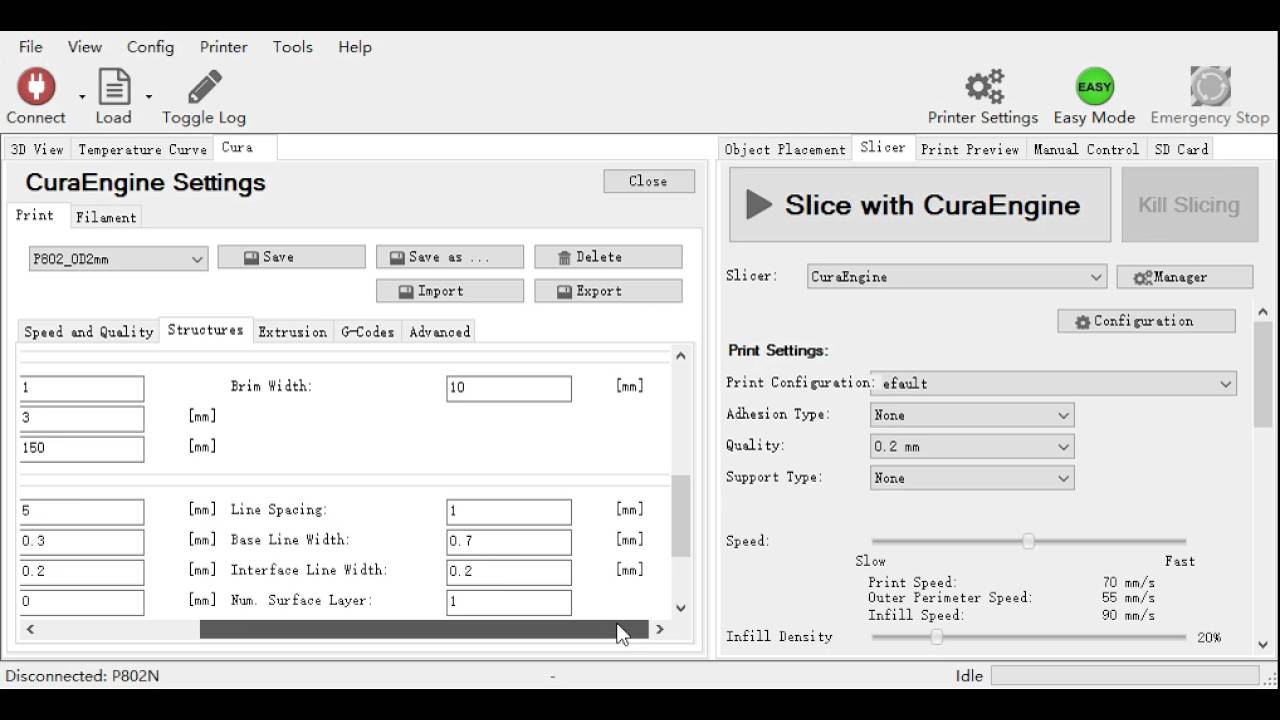Viewport: 1280px width, 720px height.
Task: Open the Slicer CuraEngine dropdown
Action: [x=957, y=277]
